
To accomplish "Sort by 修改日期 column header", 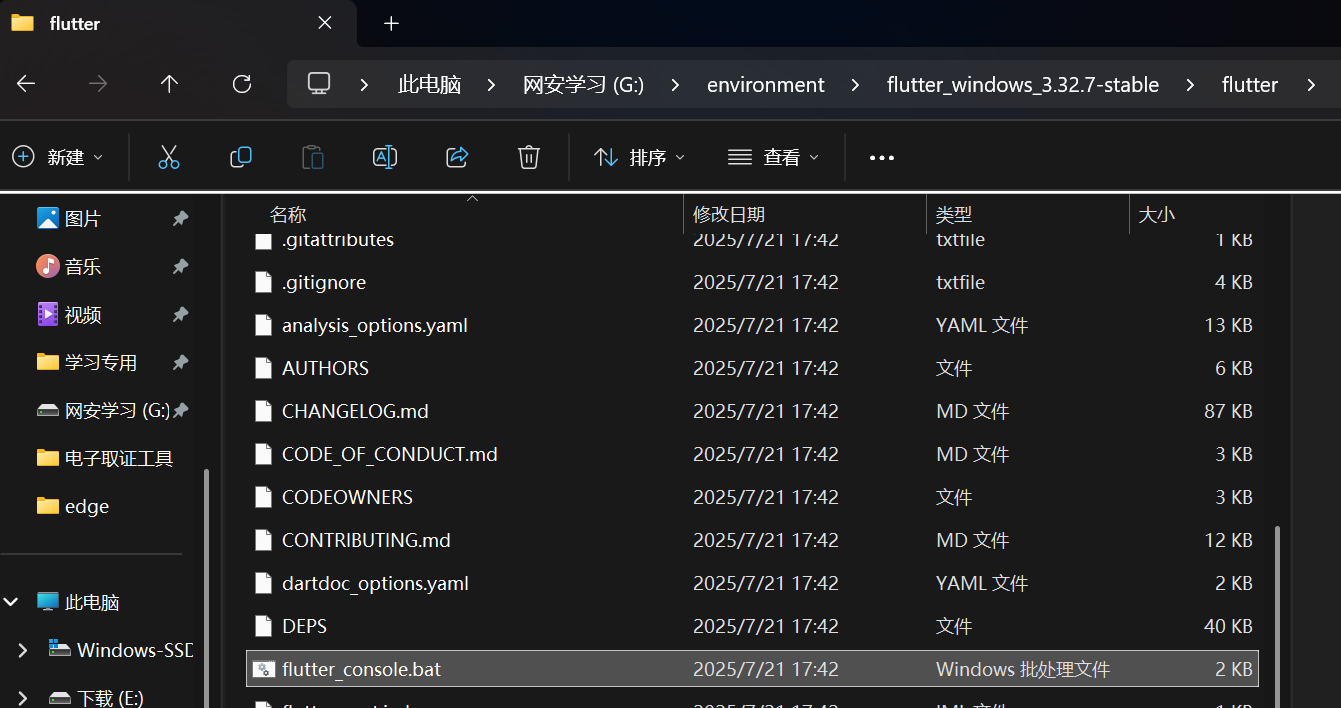I will pyautogui.click(x=729, y=214).
